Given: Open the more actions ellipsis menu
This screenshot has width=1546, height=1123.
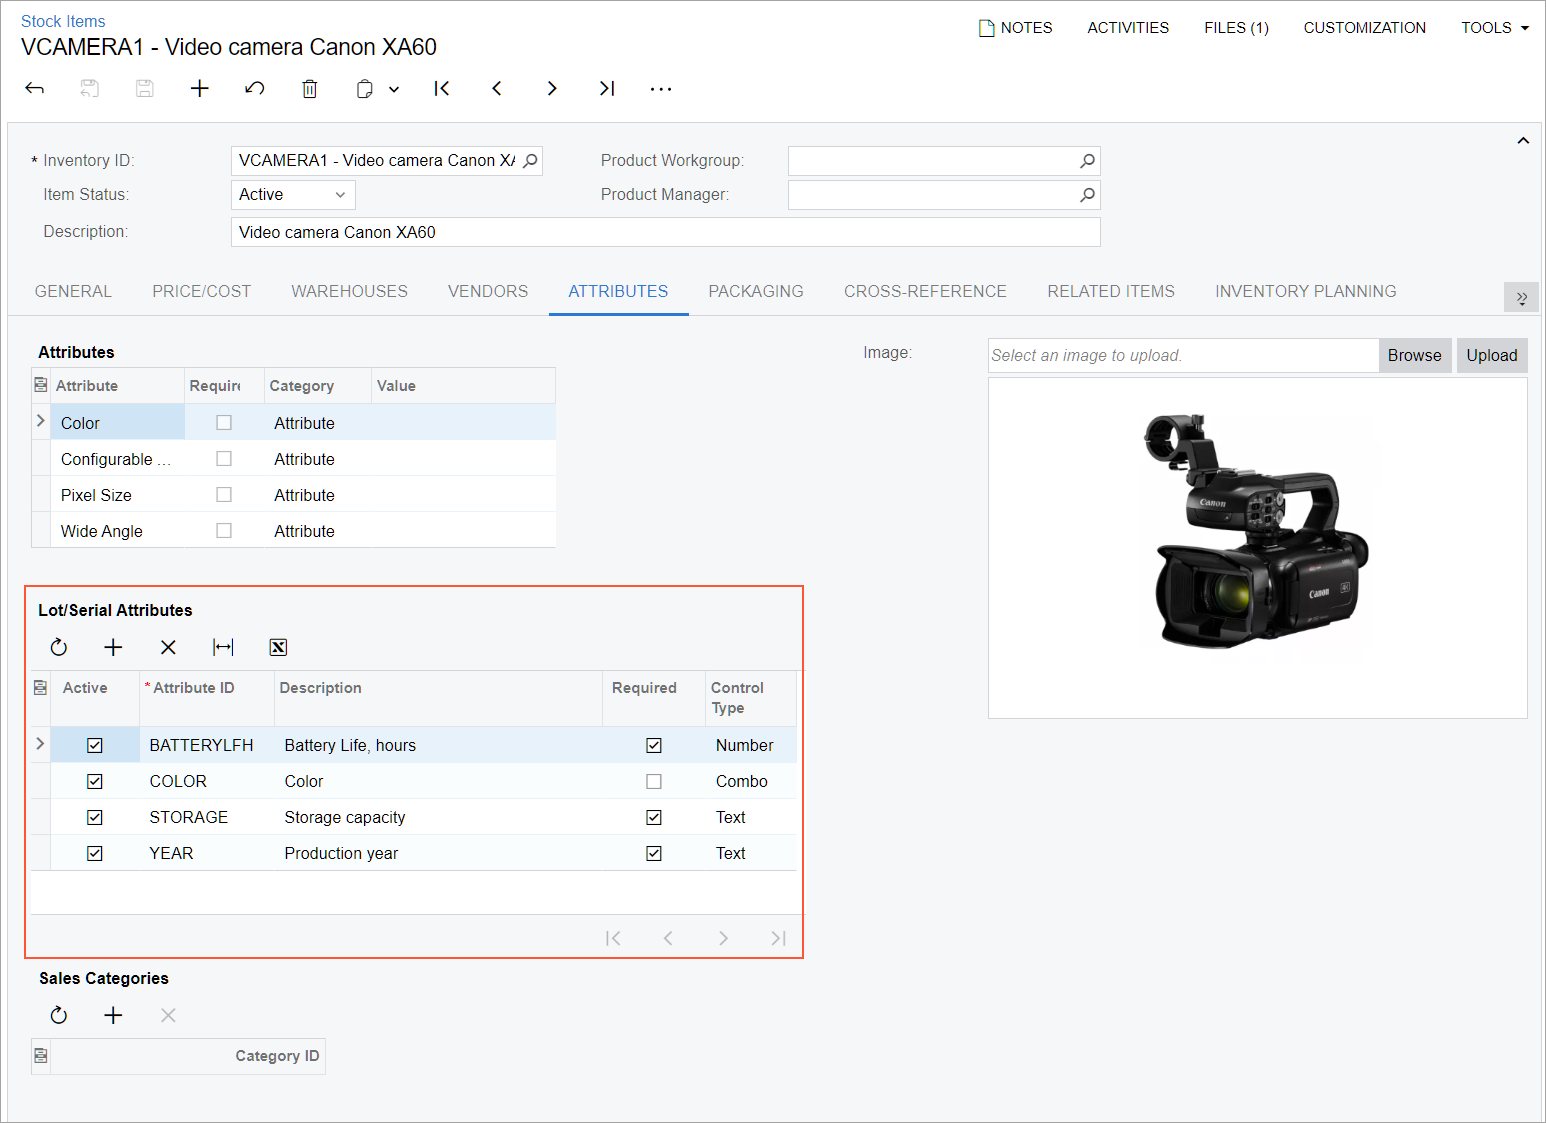Looking at the screenshot, I should (x=661, y=89).
